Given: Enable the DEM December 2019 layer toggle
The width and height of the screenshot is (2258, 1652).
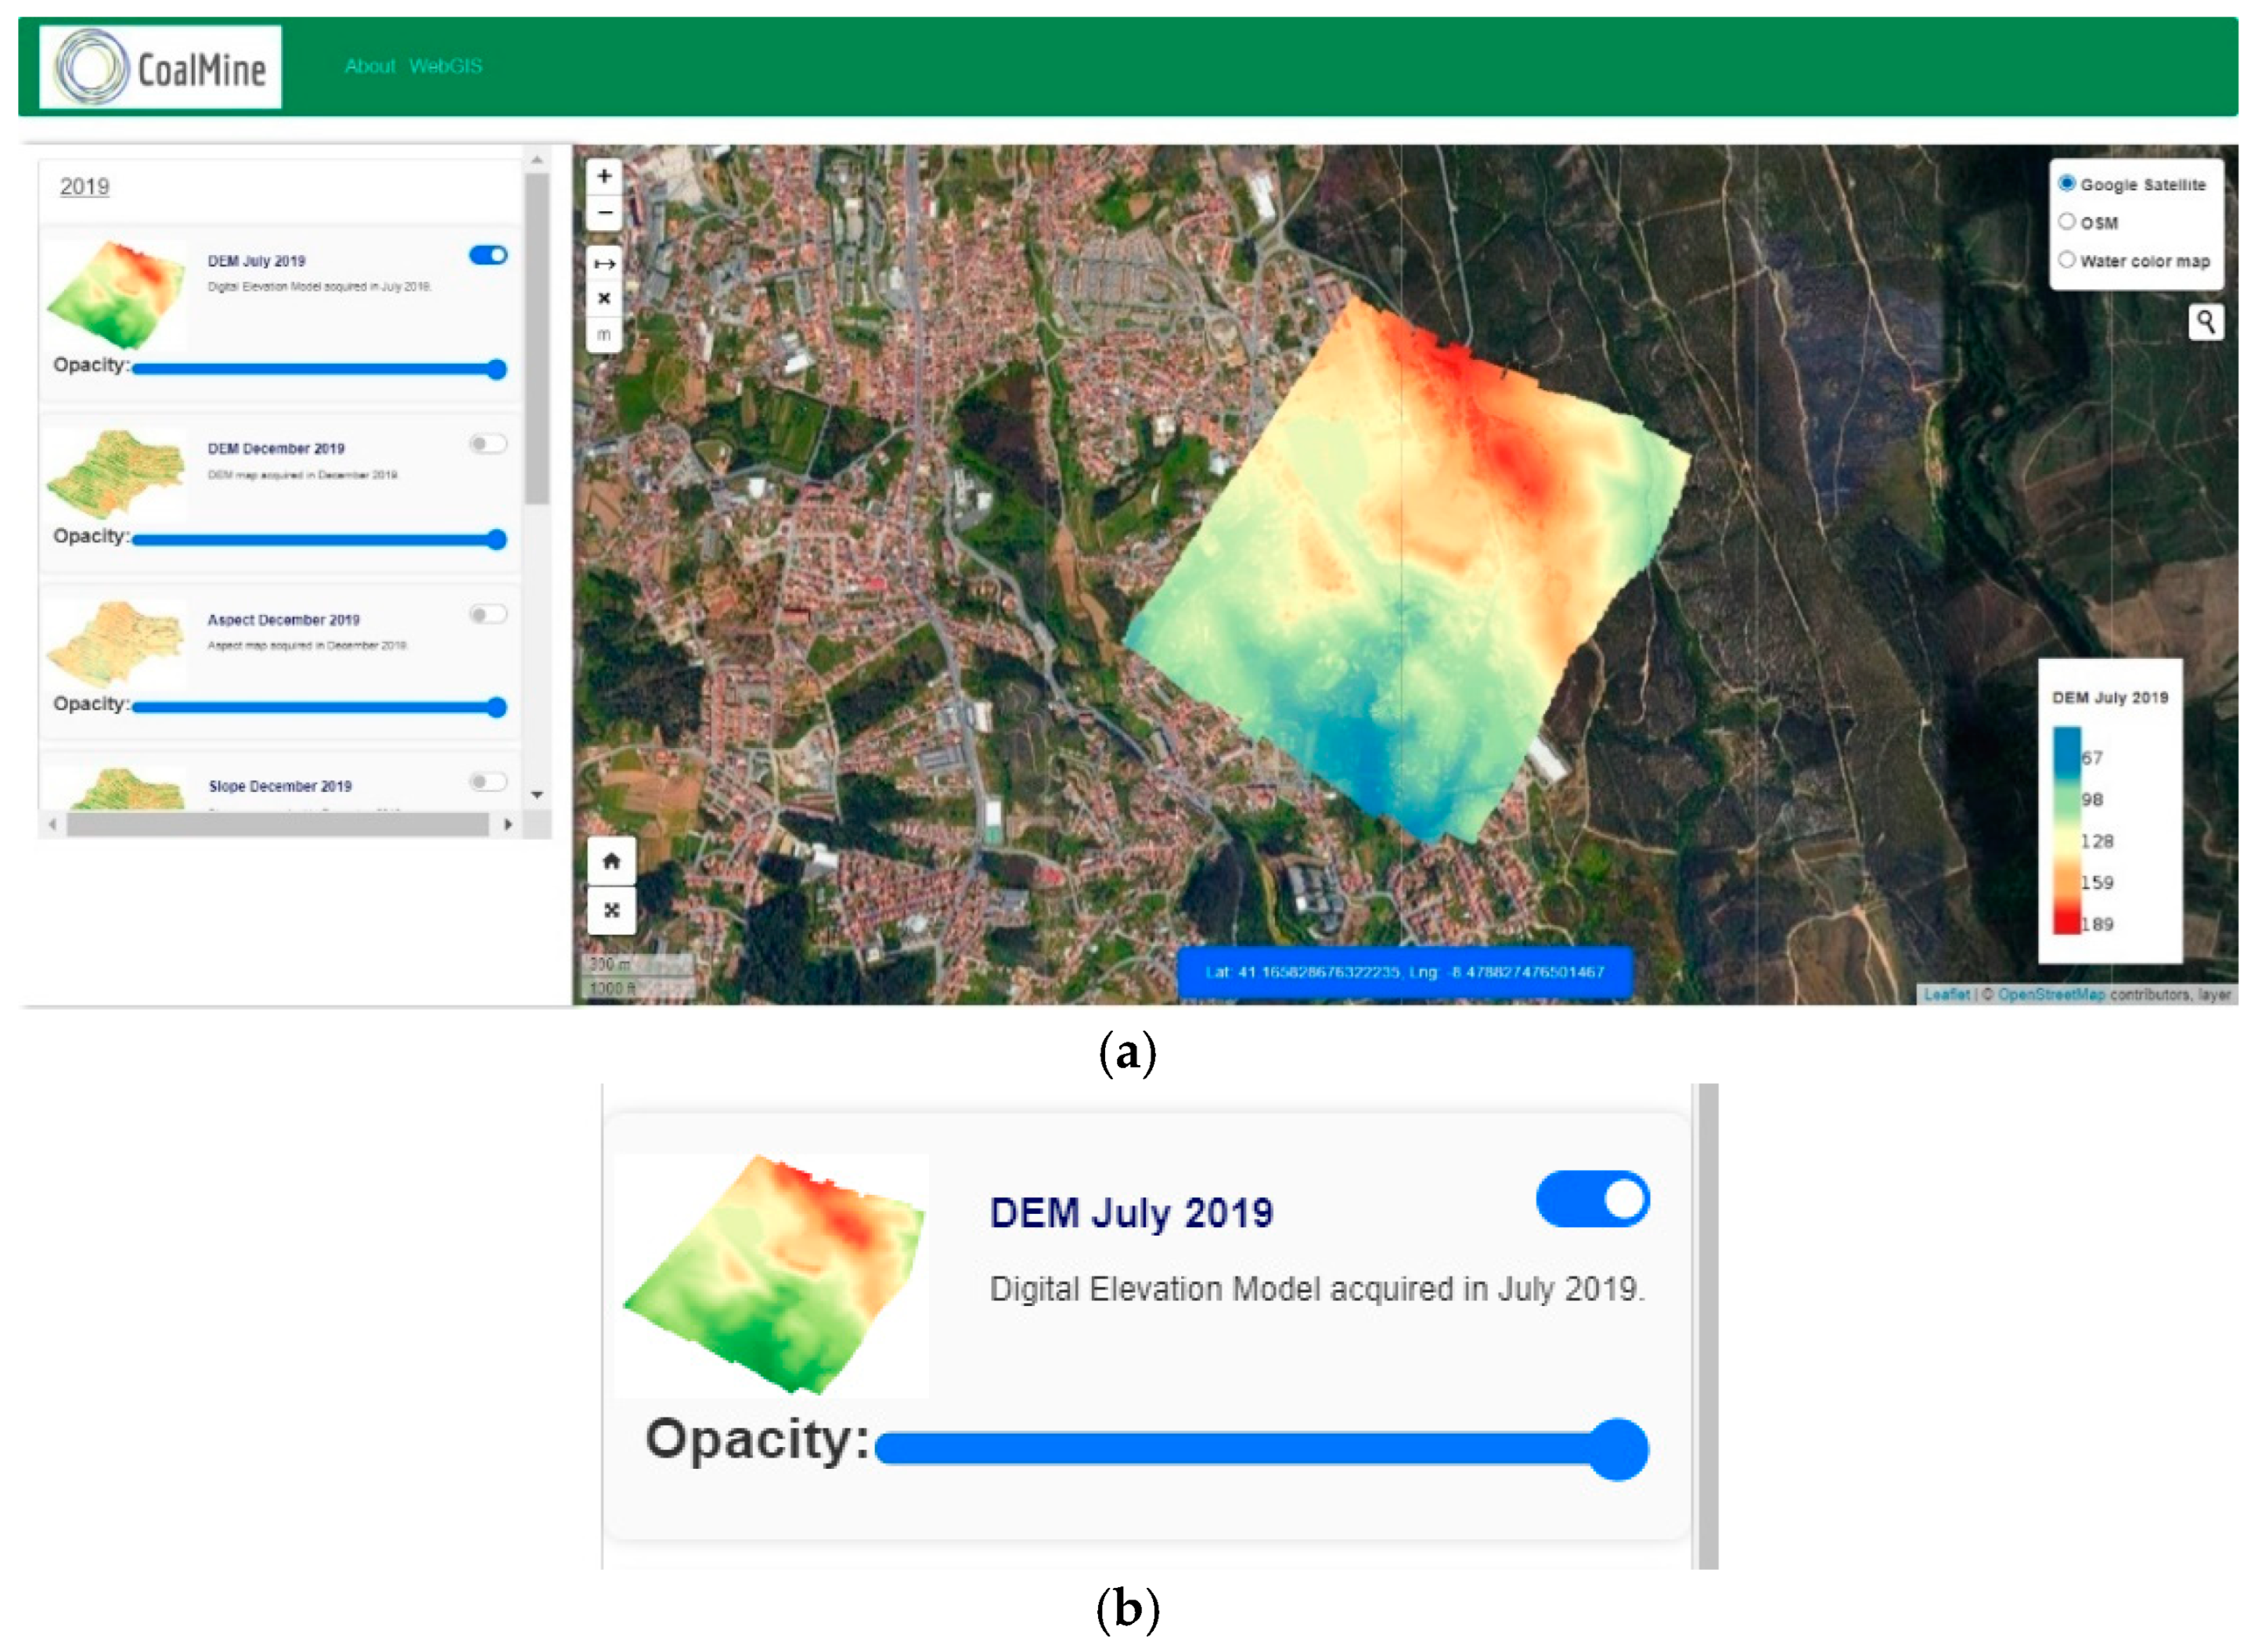Looking at the screenshot, I should pyautogui.click(x=488, y=444).
